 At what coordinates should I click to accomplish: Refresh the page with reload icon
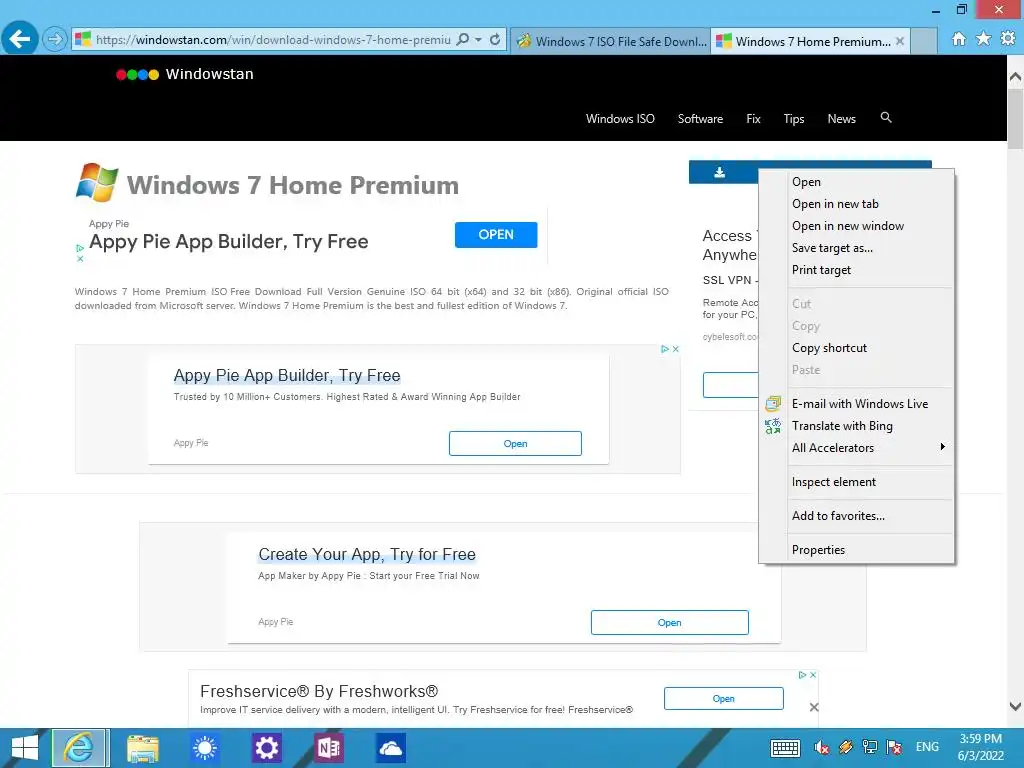tap(495, 39)
